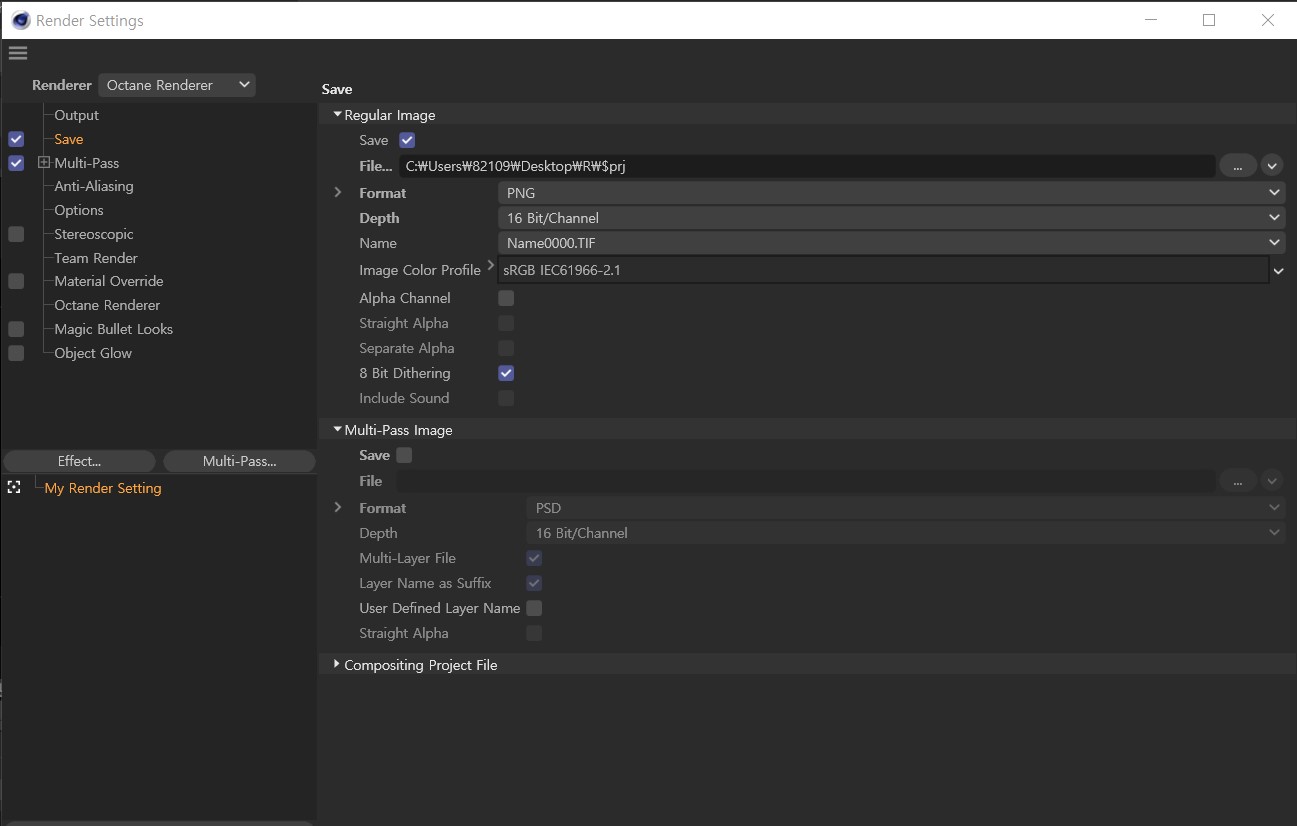This screenshot has width=1297, height=826.
Task: Select Multi-Pass in settings list
Action: 87,163
